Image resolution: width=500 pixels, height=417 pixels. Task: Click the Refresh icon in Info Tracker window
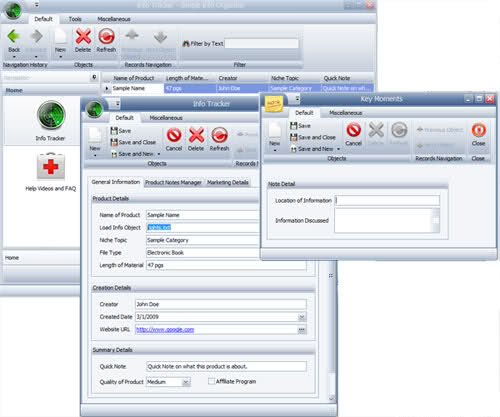(x=219, y=135)
